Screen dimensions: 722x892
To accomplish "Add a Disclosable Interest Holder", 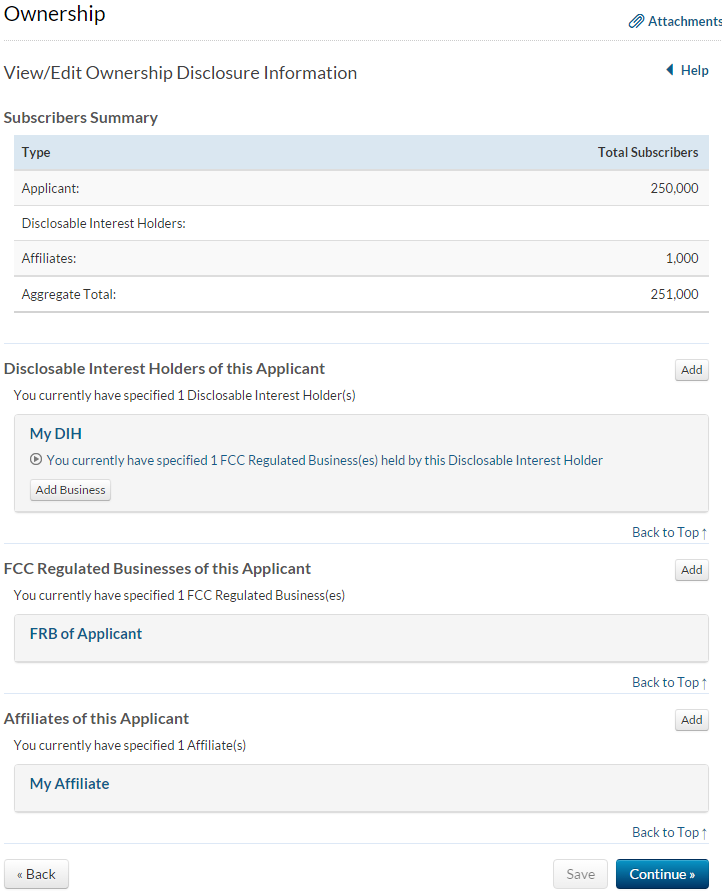I will [x=691, y=370].
